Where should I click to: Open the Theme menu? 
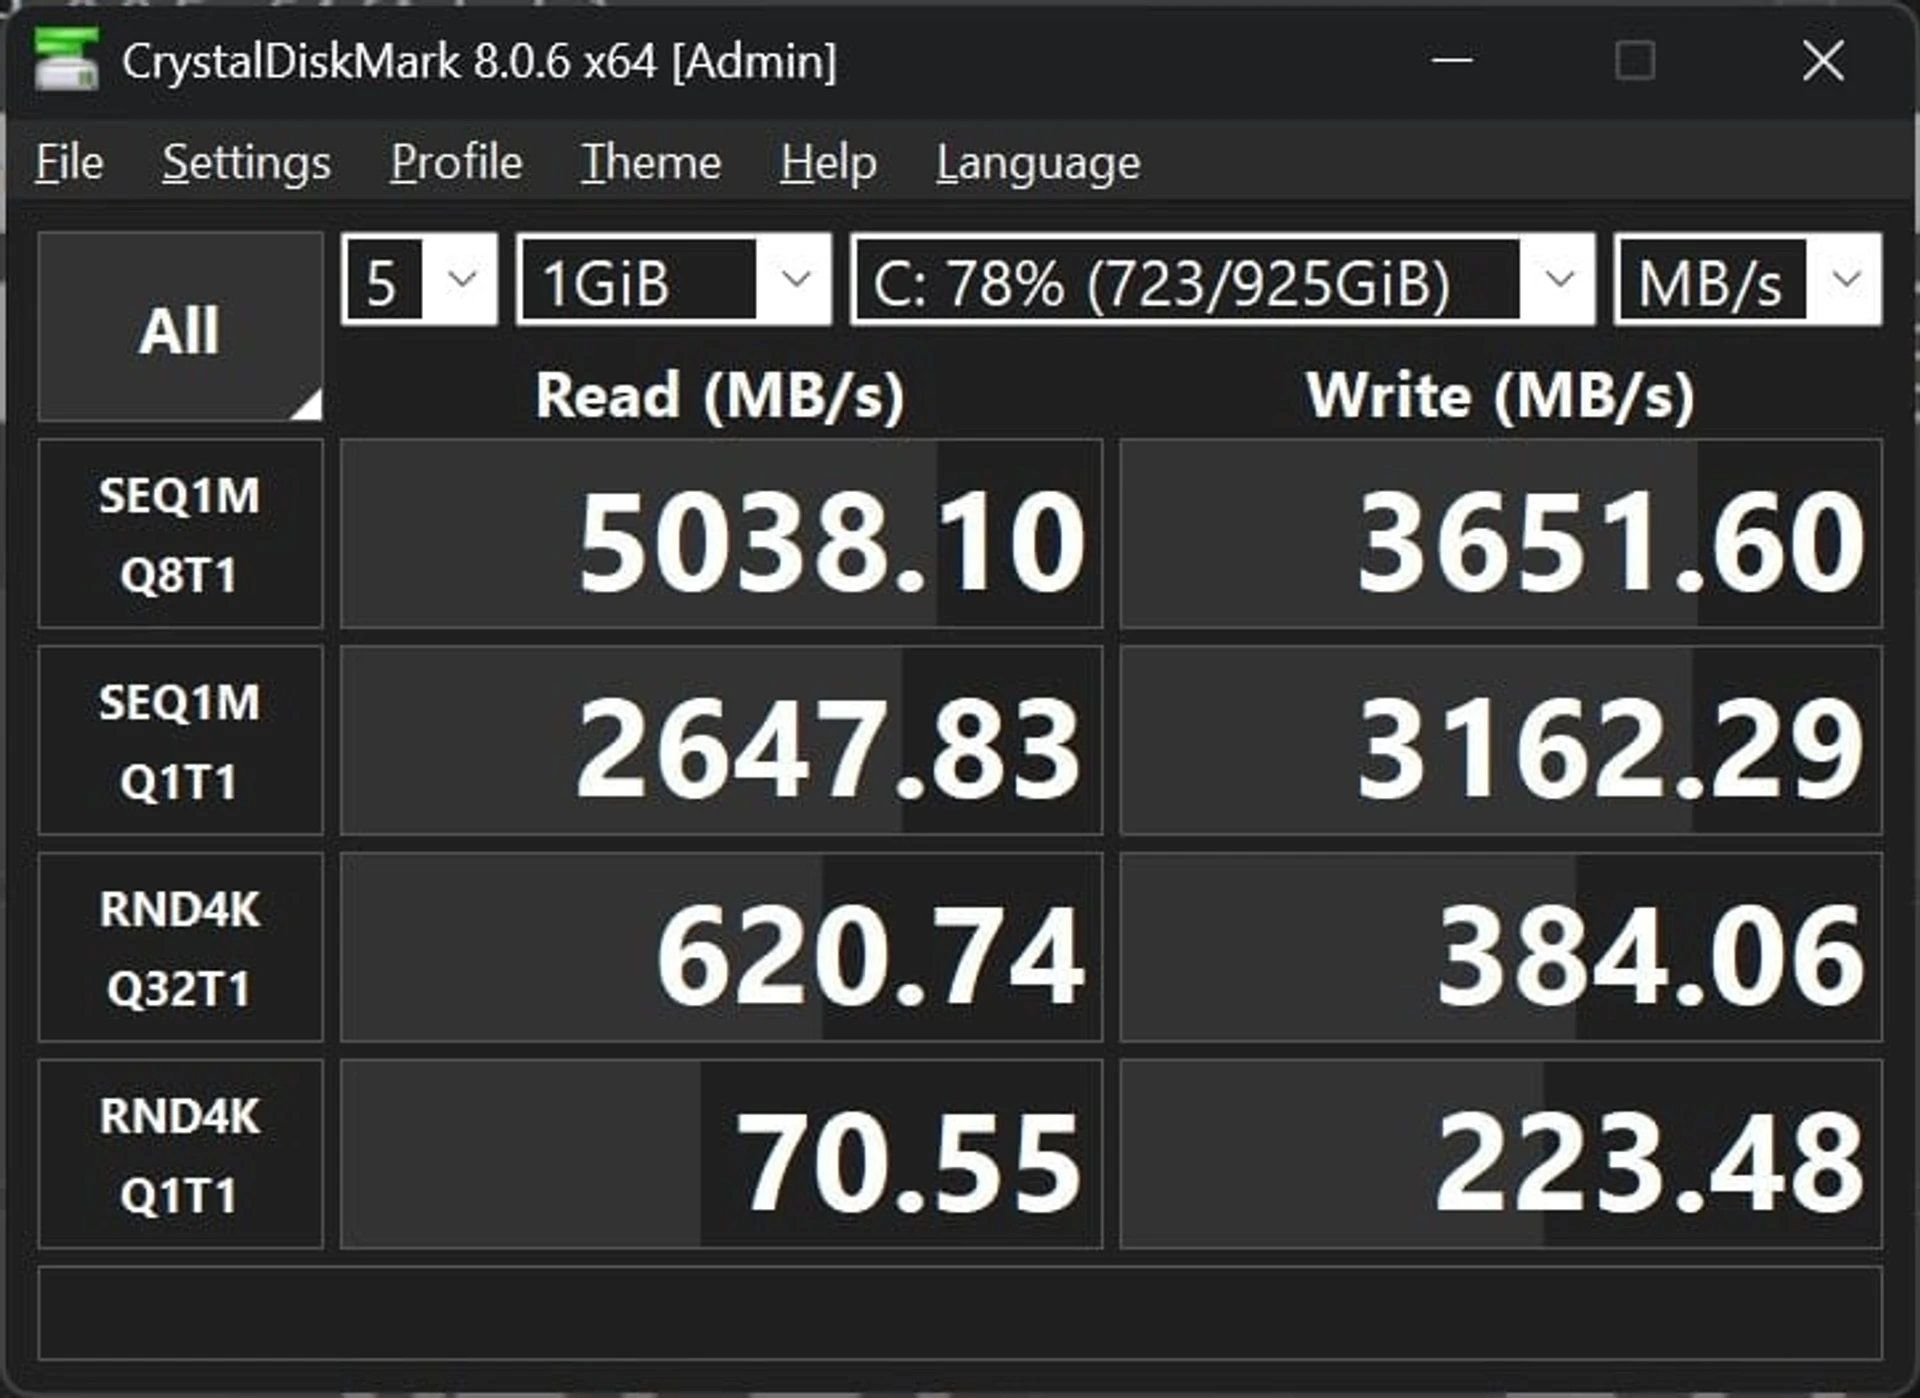point(651,162)
